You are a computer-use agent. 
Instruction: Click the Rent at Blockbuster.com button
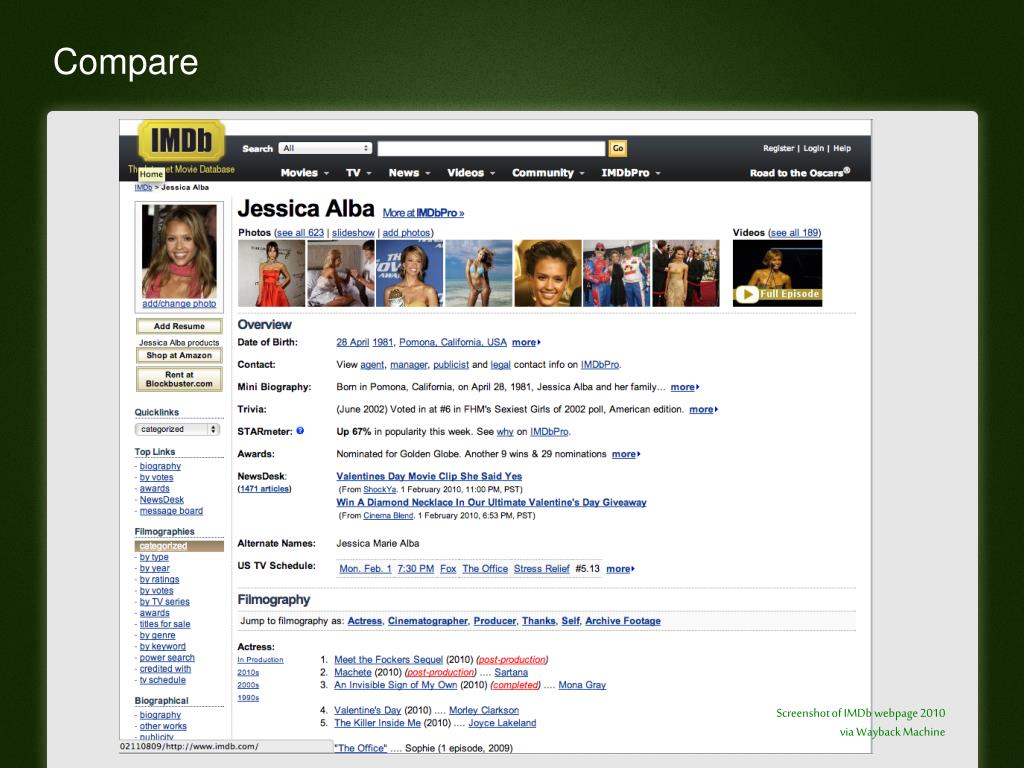[179, 379]
